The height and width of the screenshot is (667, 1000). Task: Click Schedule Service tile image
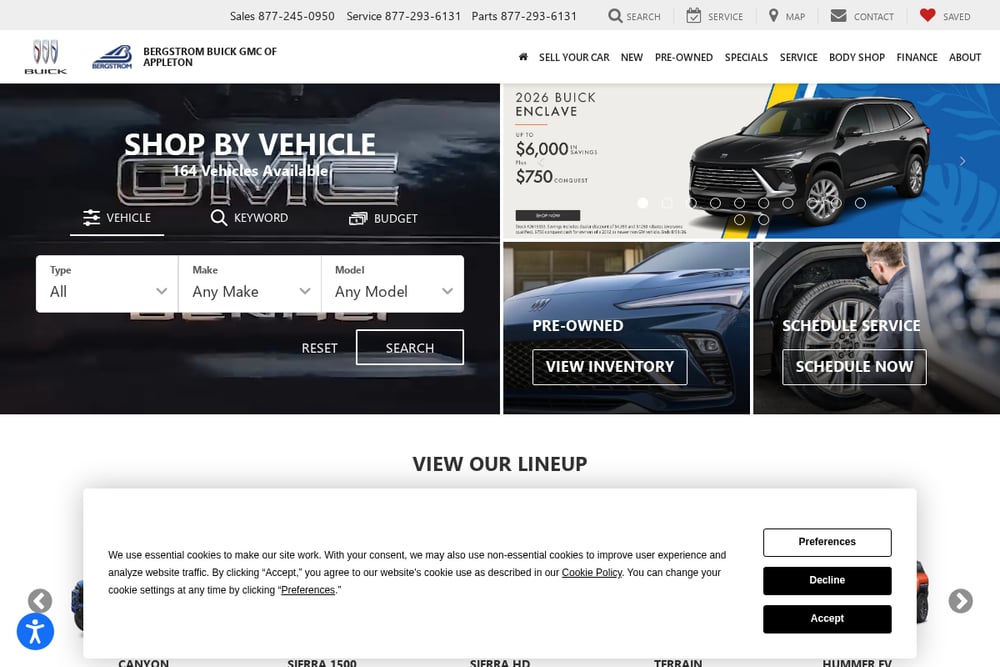pyautogui.click(x=876, y=328)
